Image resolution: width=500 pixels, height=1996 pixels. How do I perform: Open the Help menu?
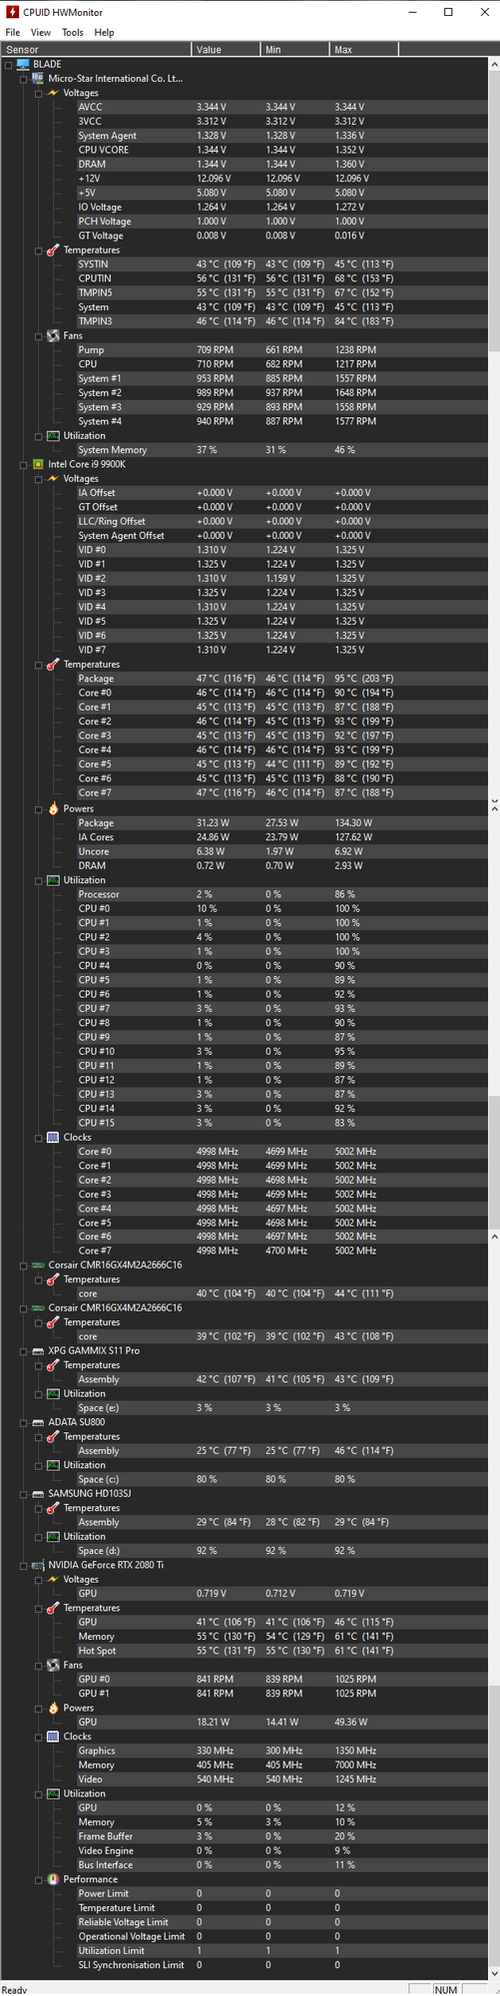104,32
